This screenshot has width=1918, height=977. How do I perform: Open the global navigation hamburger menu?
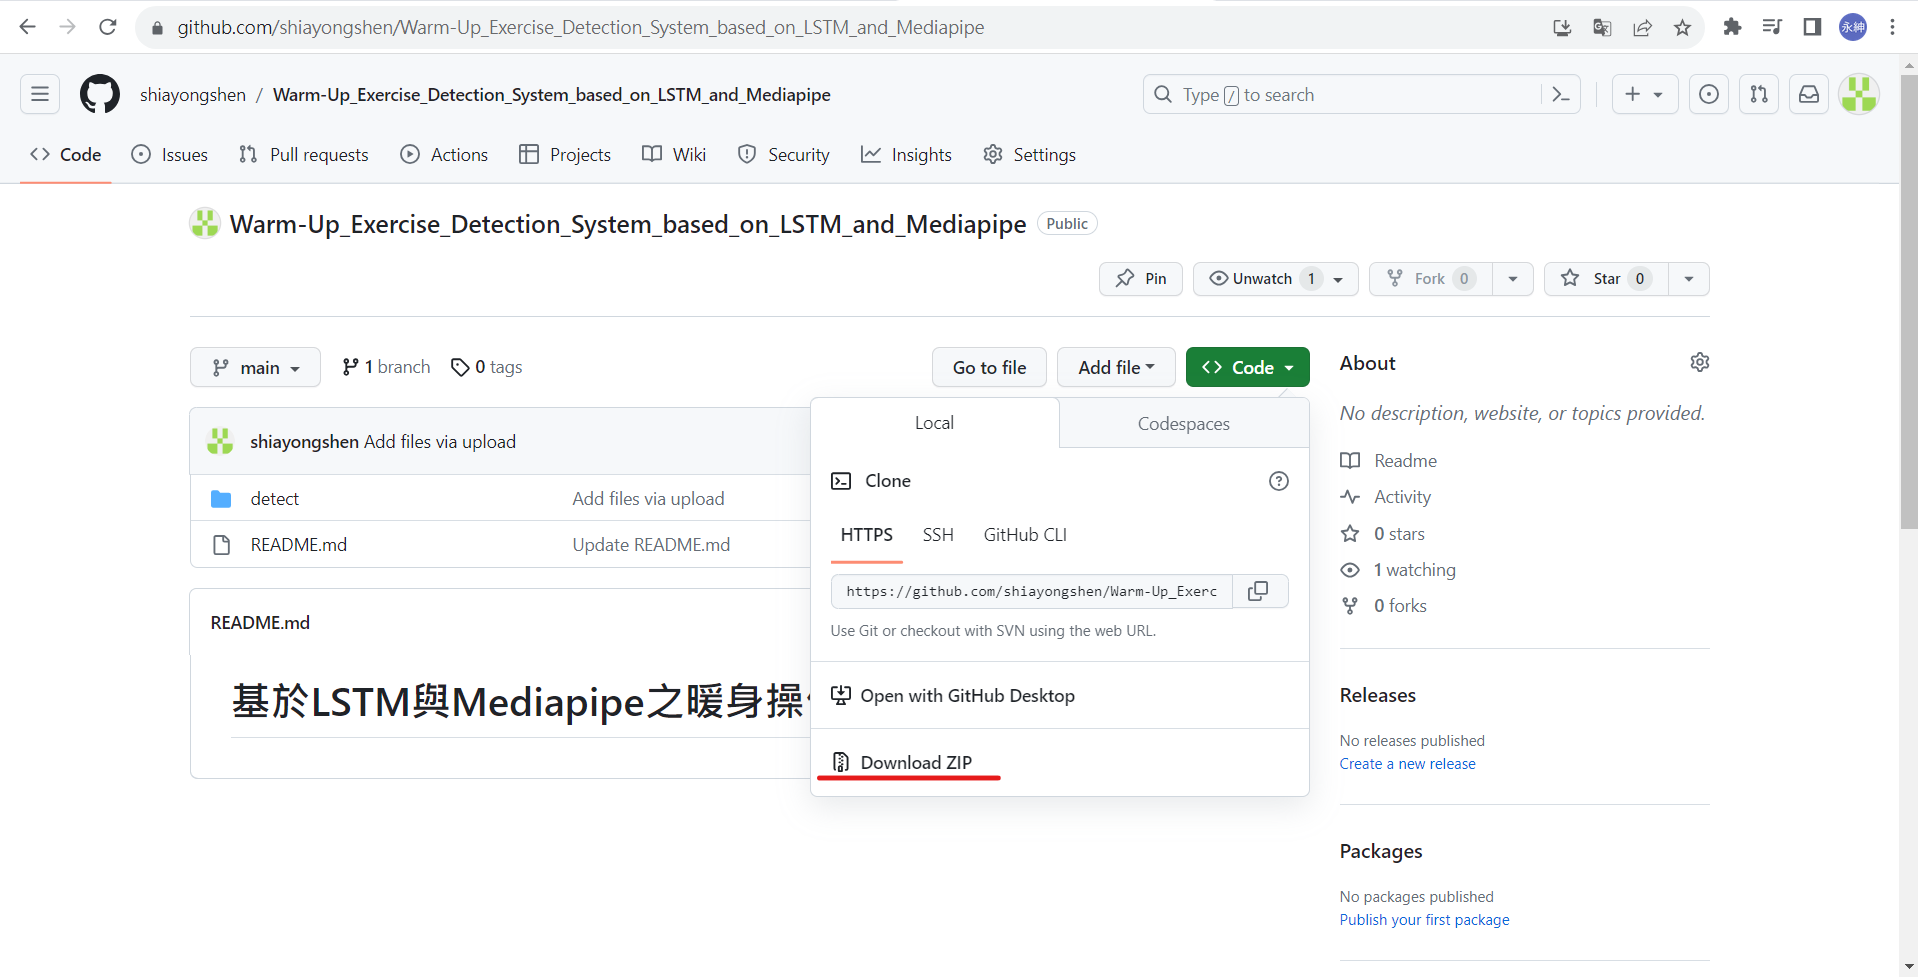pos(38,94)
